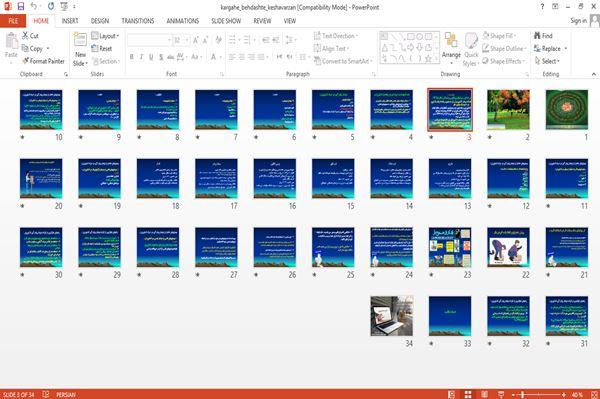Select slide 15 thumbnail
600x399 pixels.
(333, 178)
